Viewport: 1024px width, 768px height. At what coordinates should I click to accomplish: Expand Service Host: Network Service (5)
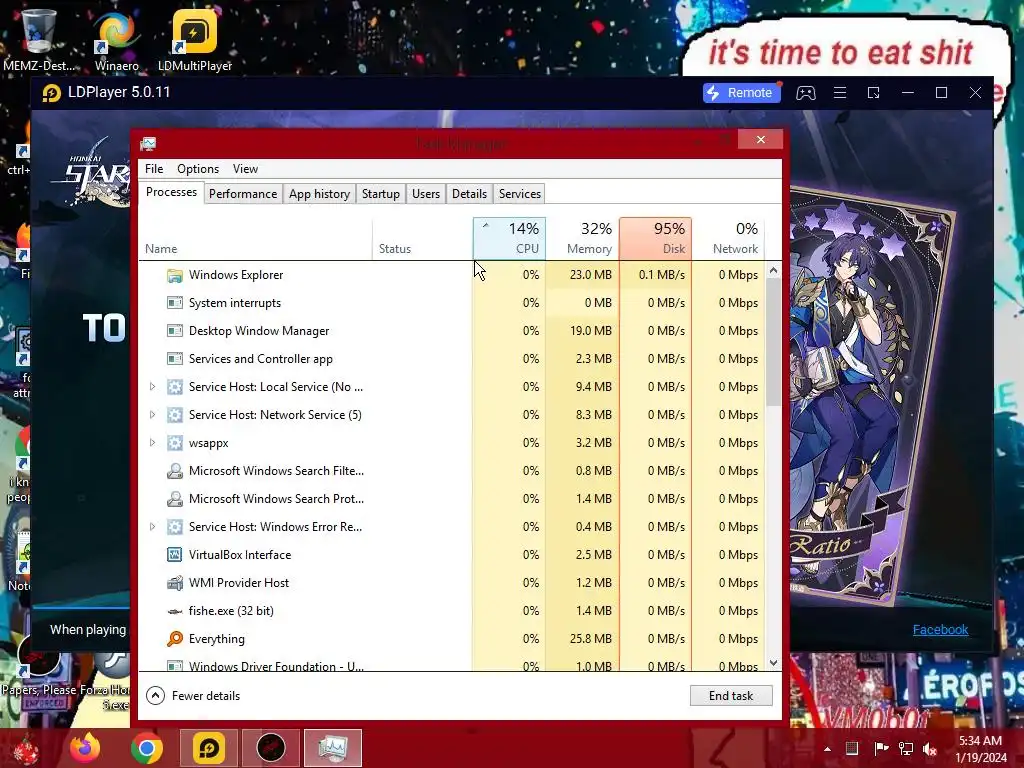[152, 415]
